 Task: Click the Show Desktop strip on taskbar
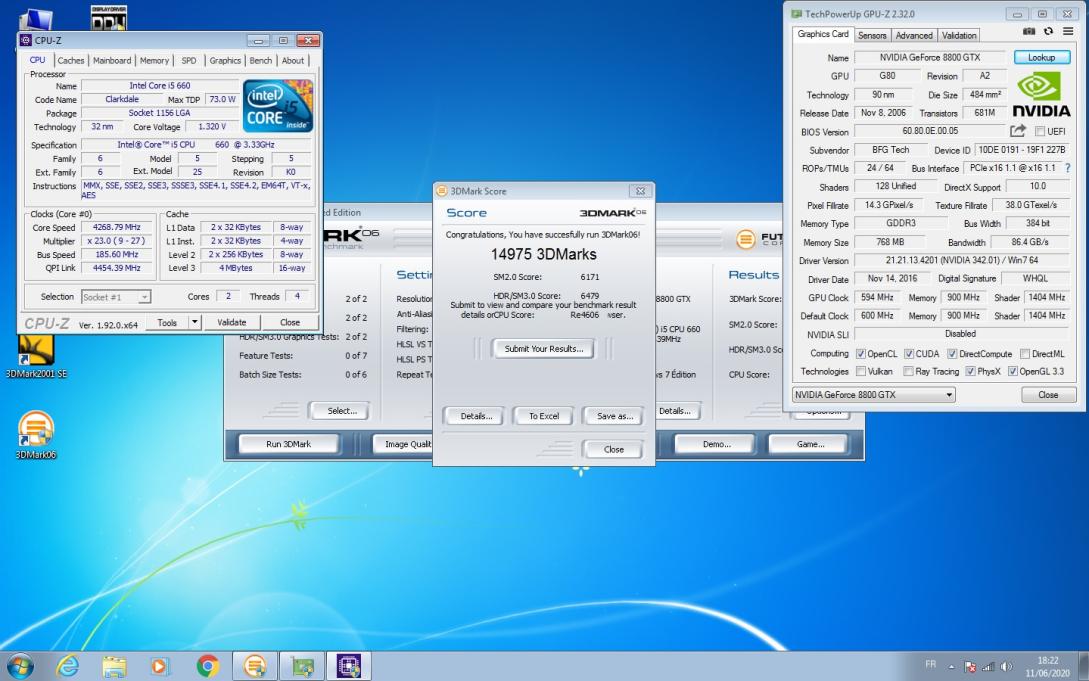pos(1083,666)
